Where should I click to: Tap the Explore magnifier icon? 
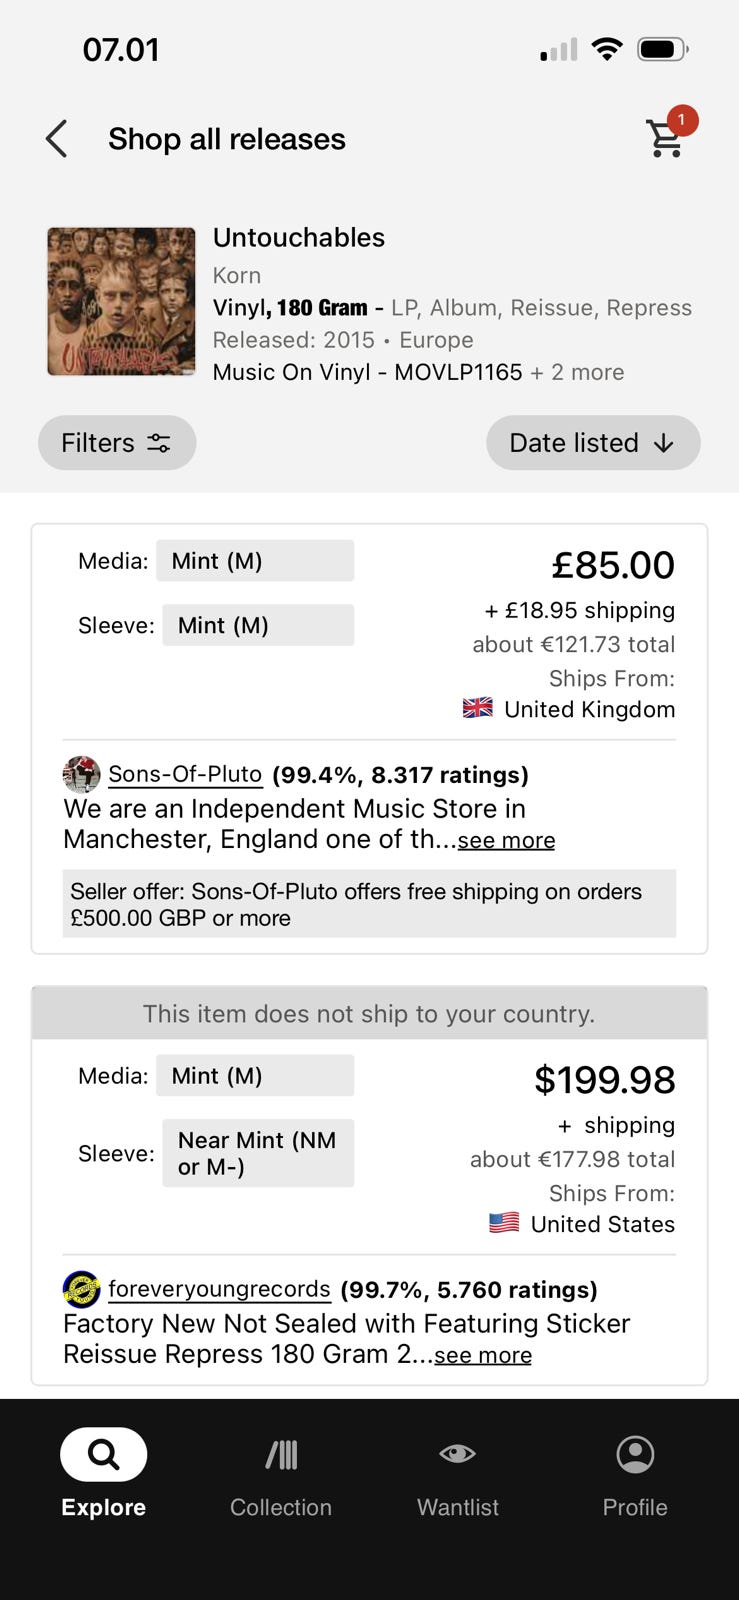point(104,1454)
